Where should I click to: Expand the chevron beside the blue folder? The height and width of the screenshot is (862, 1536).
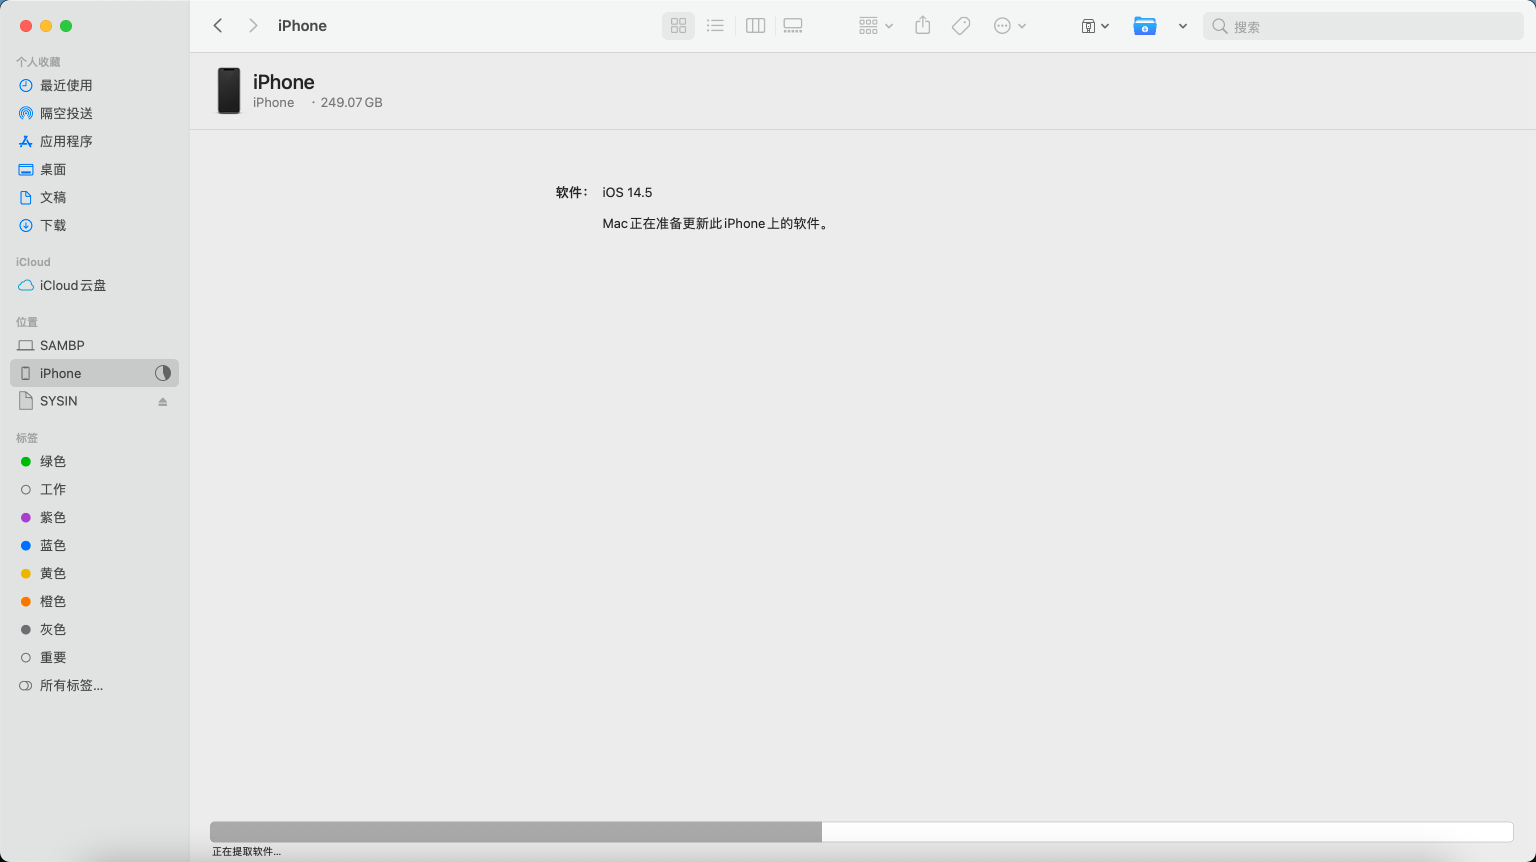(1183, 26)
